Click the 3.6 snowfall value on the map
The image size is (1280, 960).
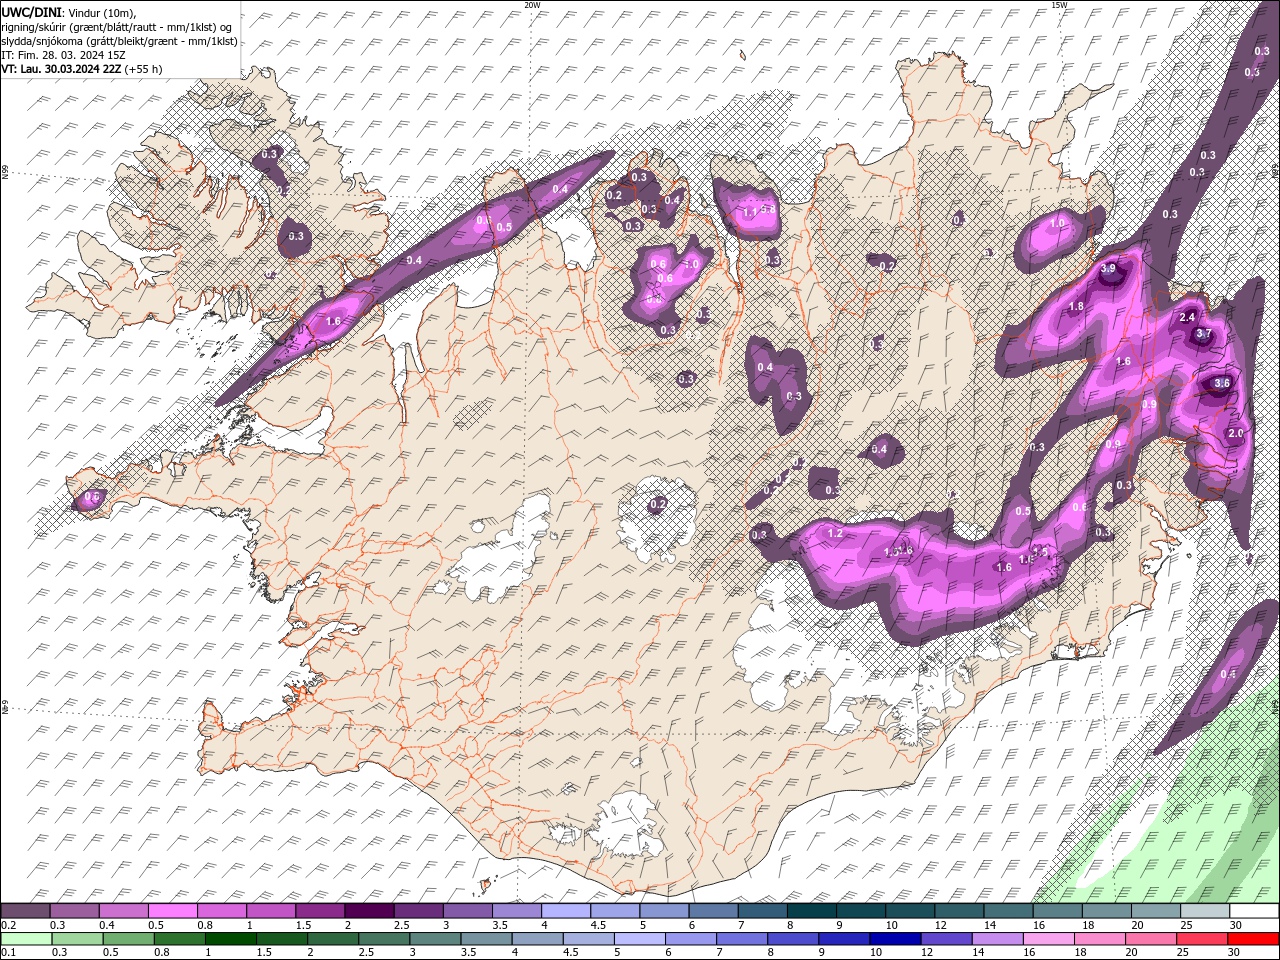(1221, 383)
